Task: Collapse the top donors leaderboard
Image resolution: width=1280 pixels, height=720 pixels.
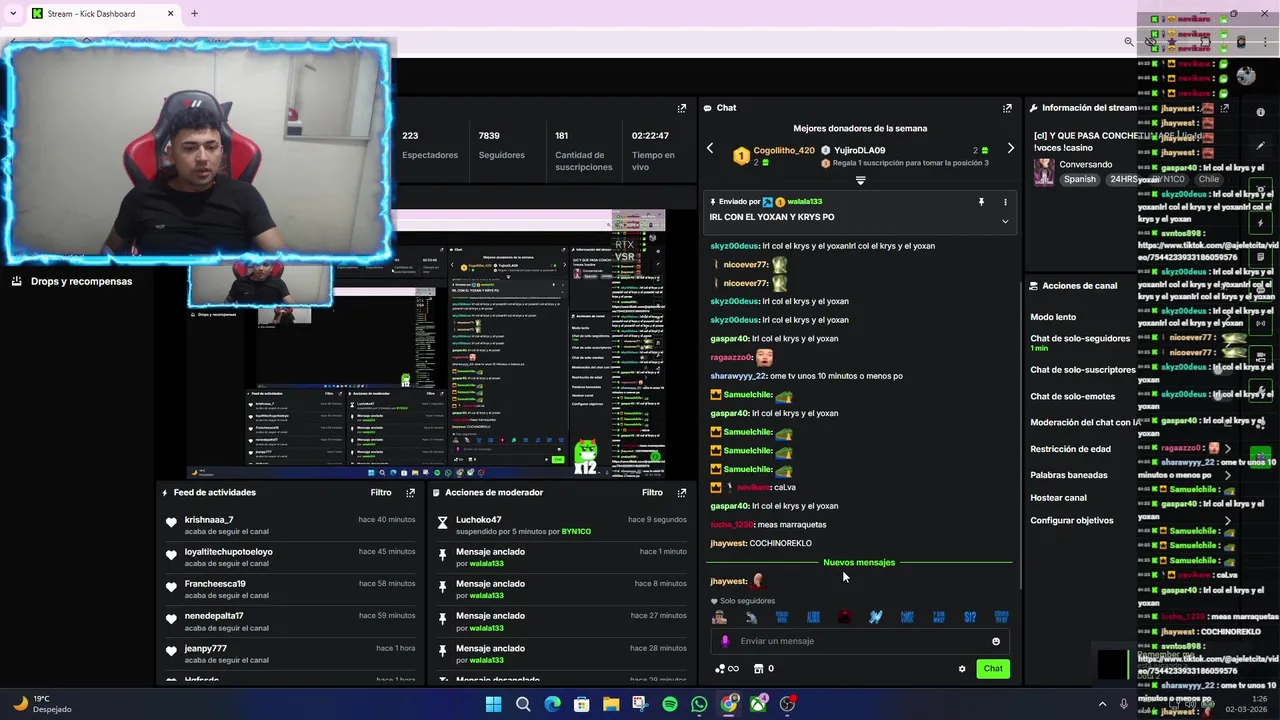Action: pyautogui.click(x=860, y=181)
